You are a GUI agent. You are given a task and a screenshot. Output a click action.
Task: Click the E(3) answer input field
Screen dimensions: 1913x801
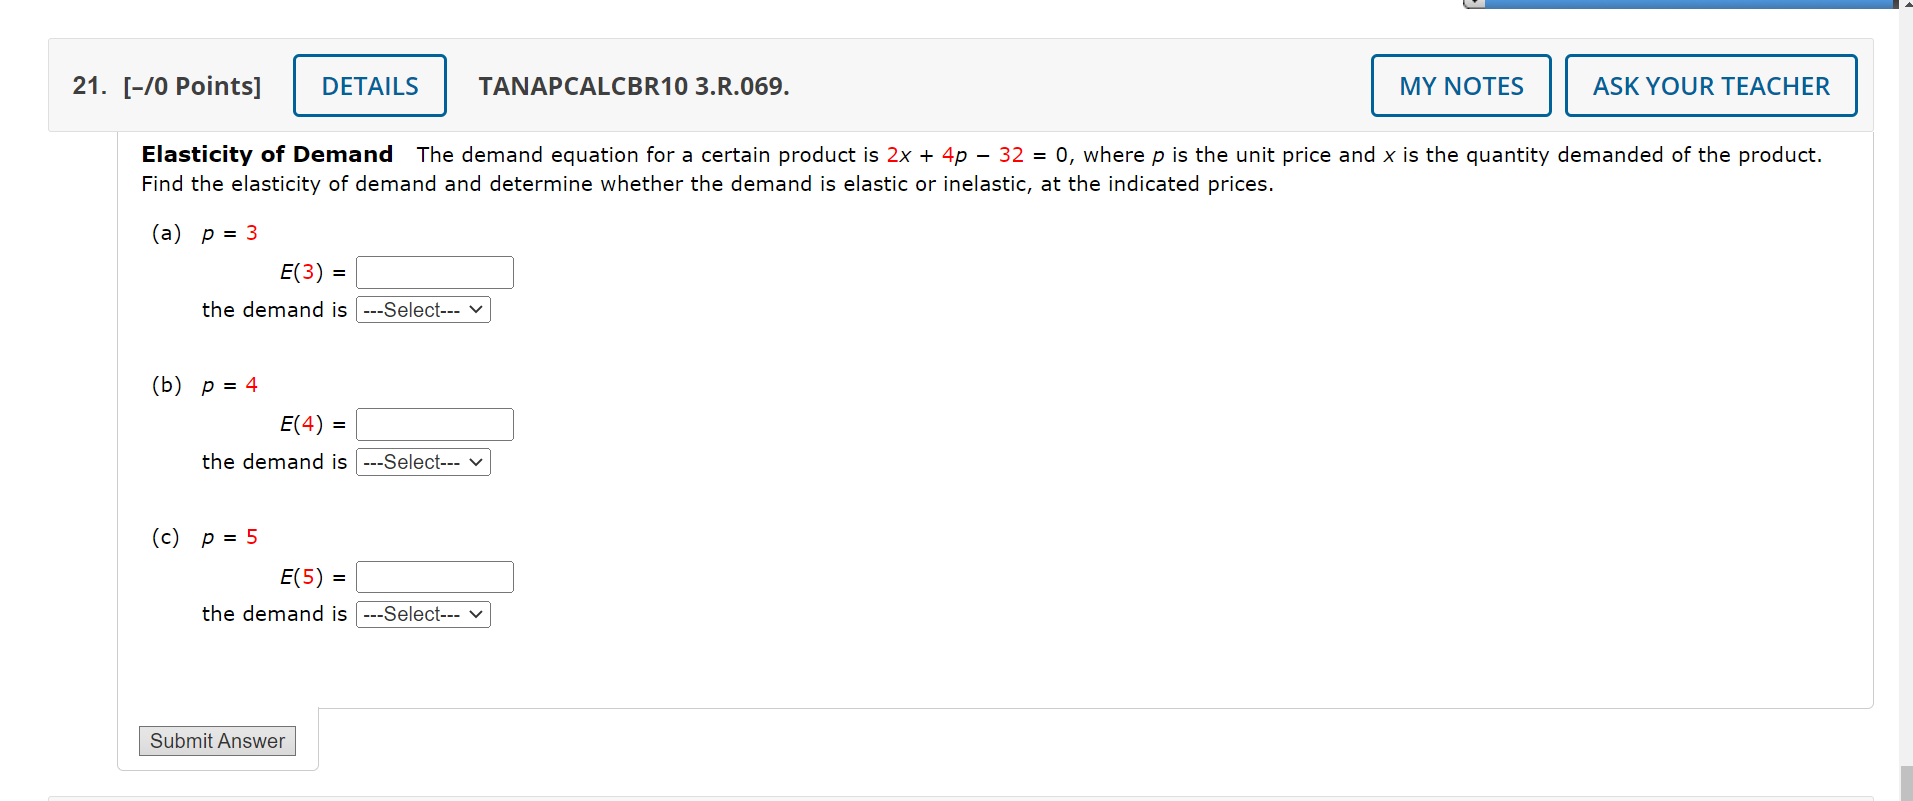coord(434,271)
